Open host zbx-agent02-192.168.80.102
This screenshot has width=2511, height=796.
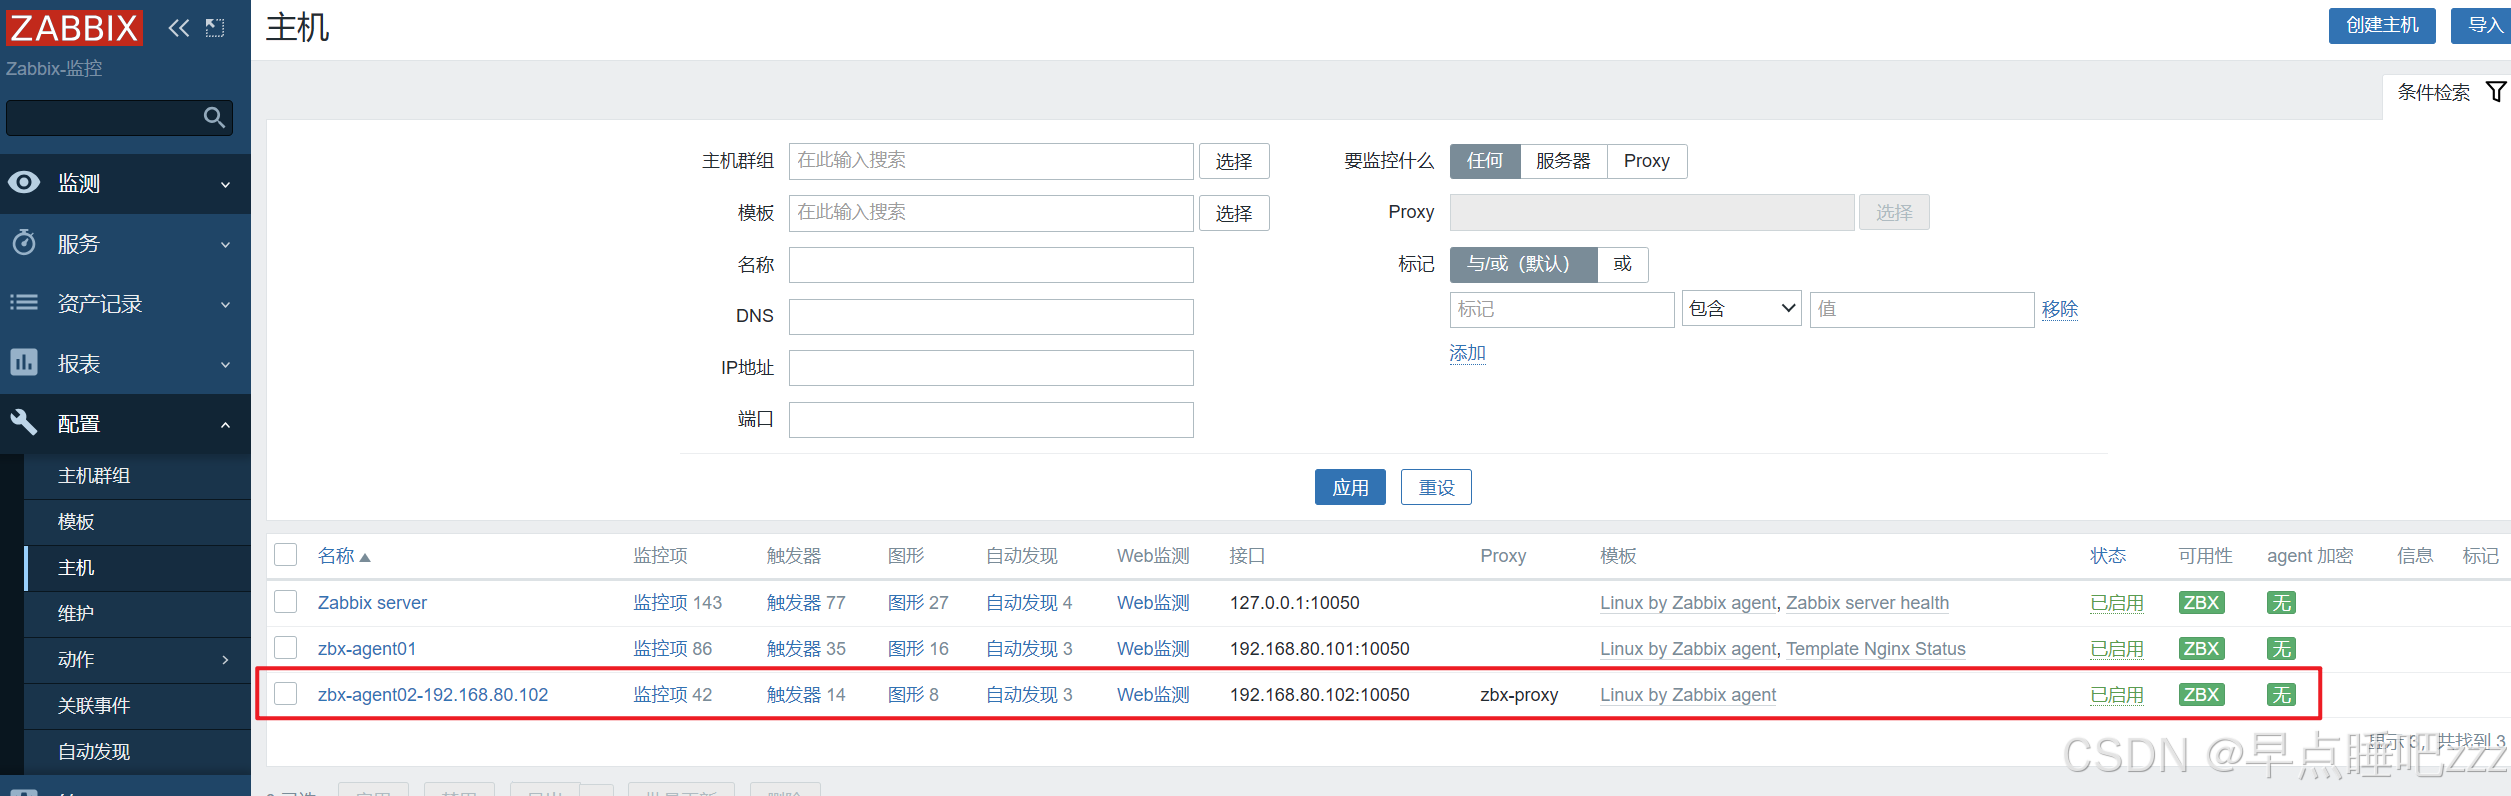(433, 695)
